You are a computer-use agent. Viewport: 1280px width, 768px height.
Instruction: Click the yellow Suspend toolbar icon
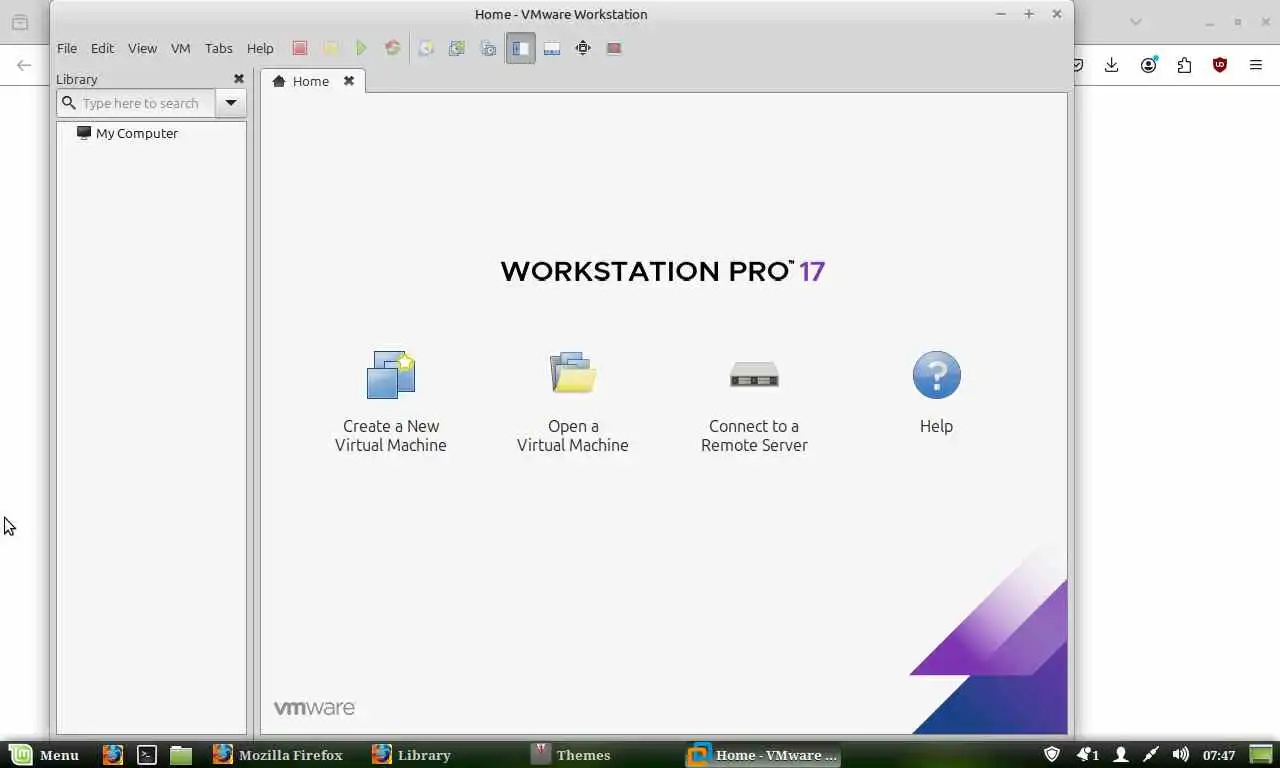tap(330, 48)
